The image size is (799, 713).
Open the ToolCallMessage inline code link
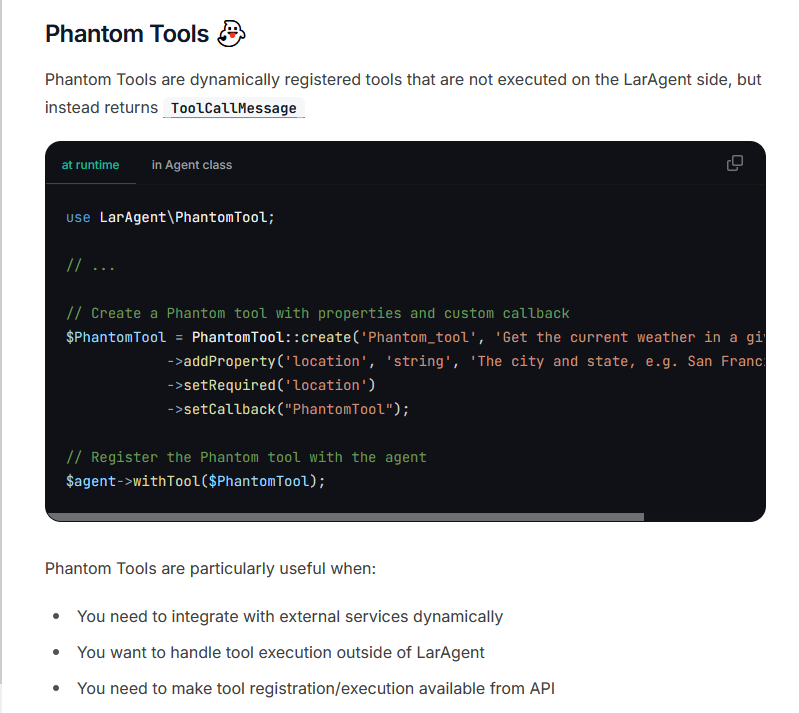pos(234,108)
